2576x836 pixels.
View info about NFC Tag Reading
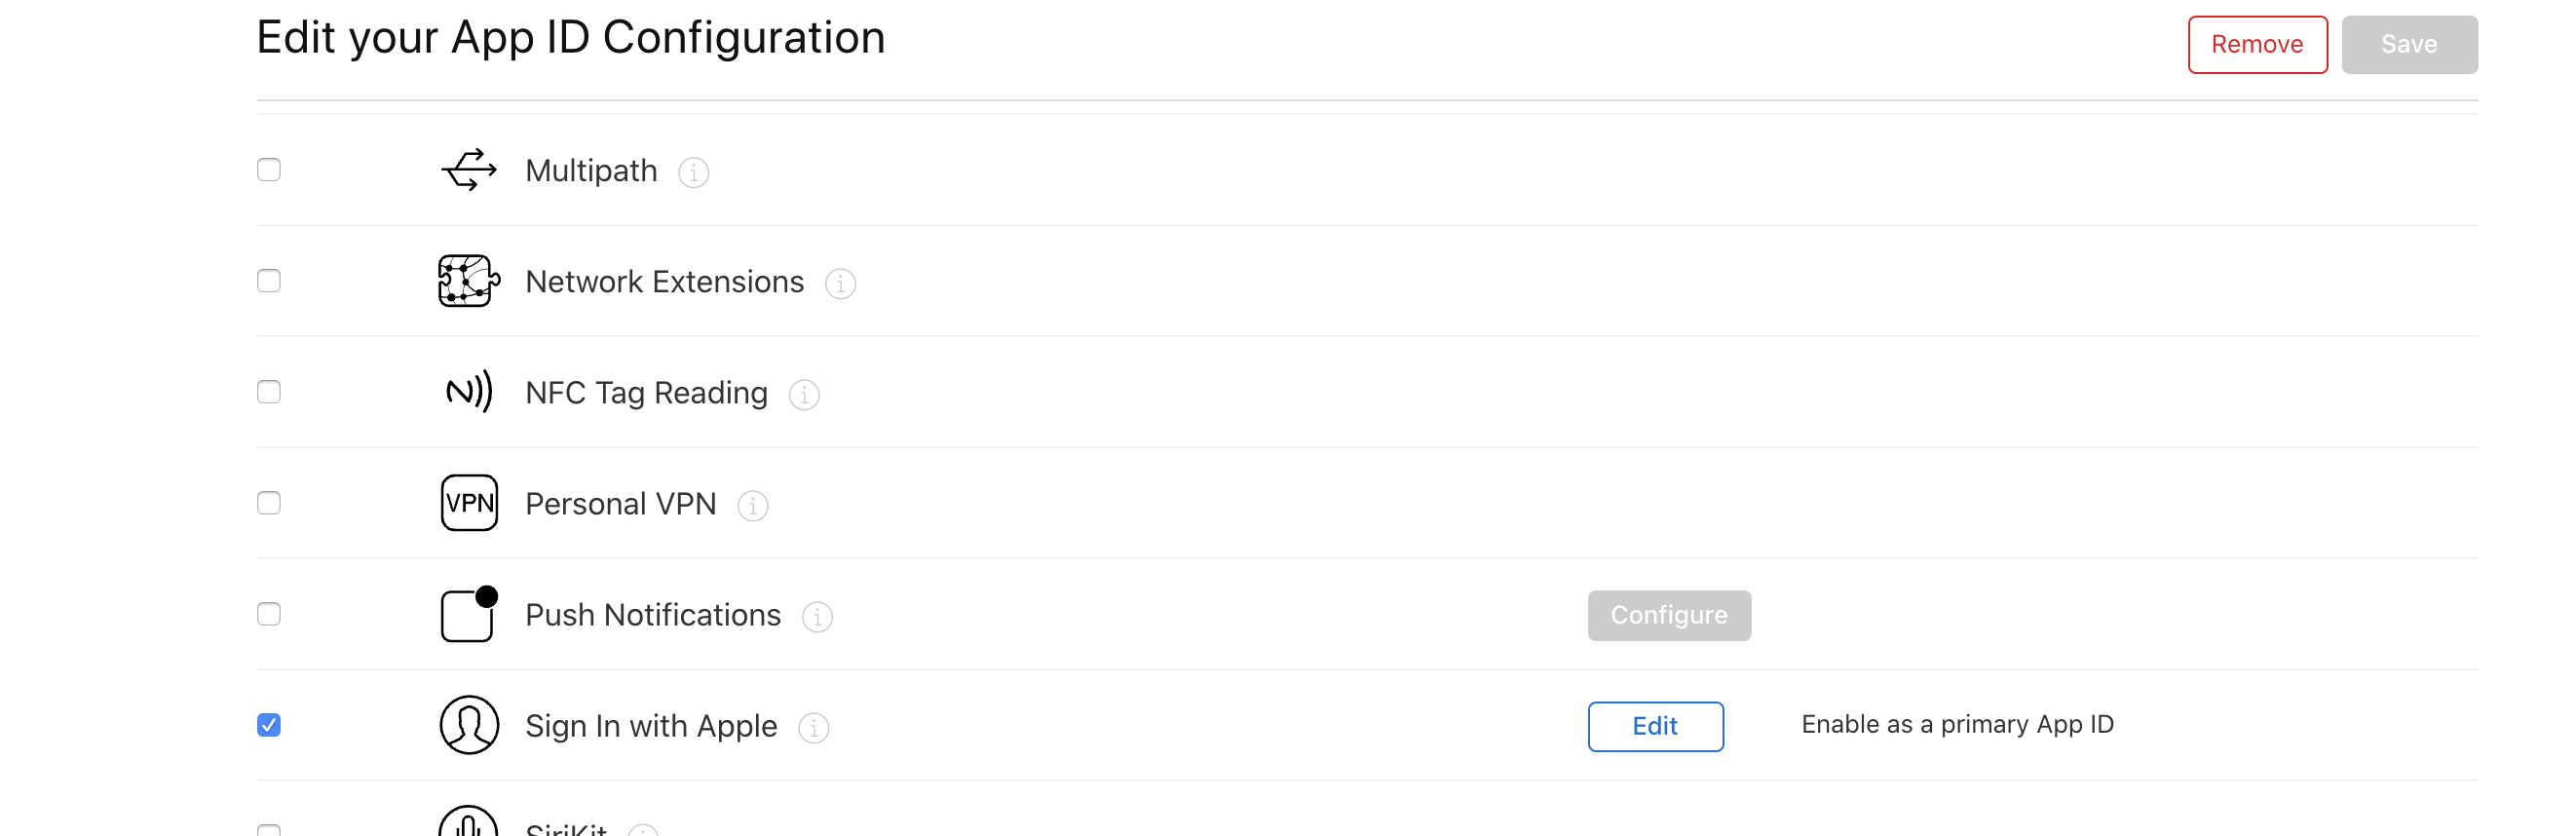(804, 395)
